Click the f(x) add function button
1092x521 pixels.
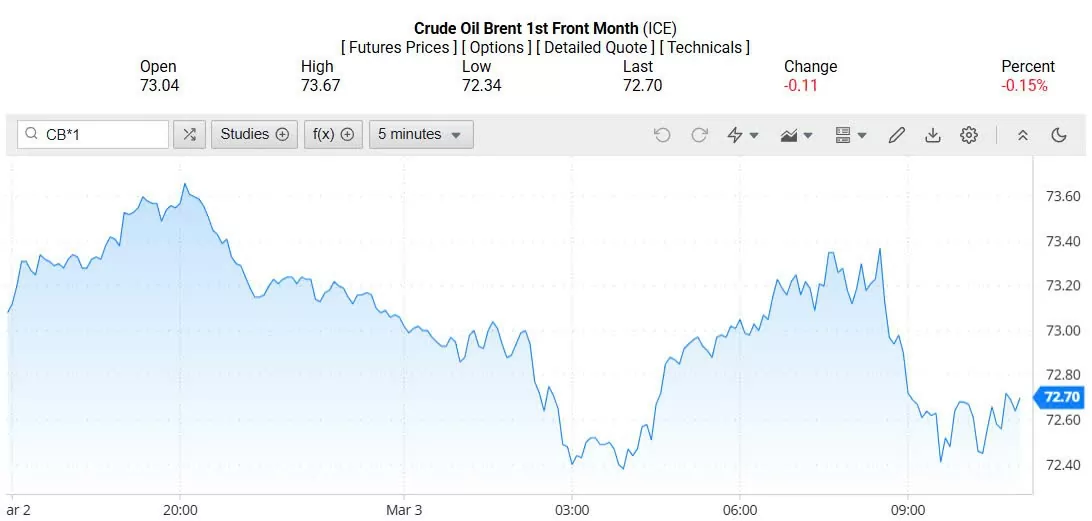coord(333,134)
